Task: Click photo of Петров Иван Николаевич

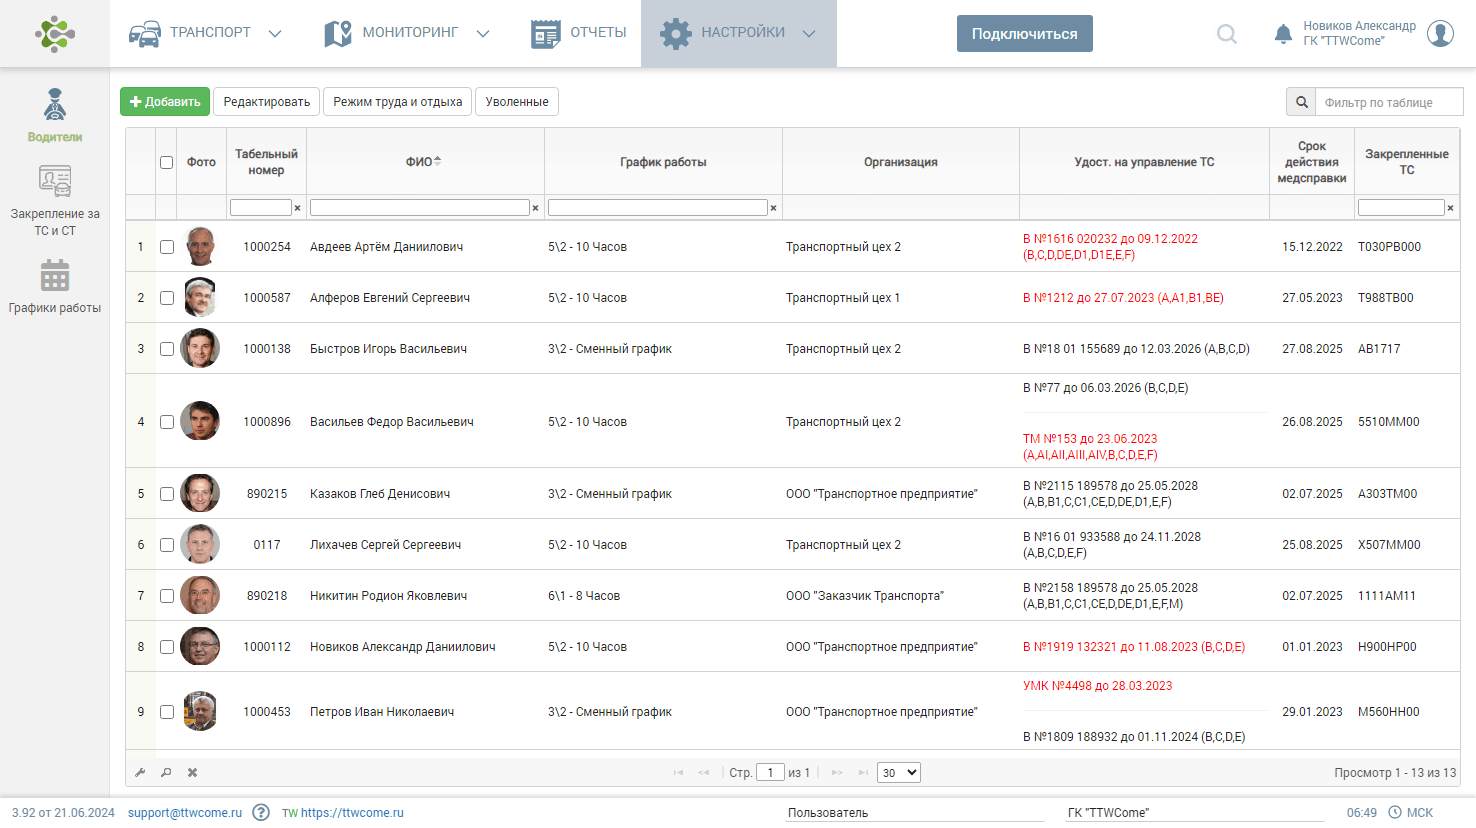Action: click(x=200, y=711)
